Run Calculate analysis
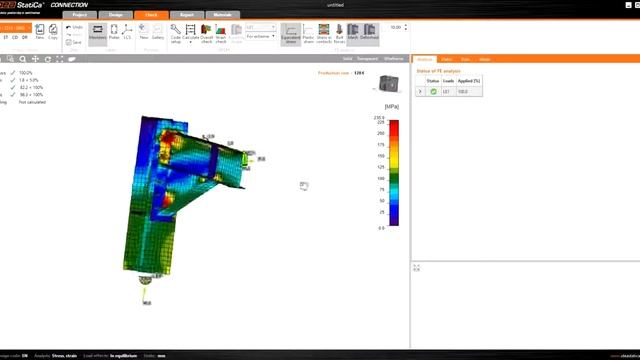This screenshot has width=640, height=360. (190, 33)
